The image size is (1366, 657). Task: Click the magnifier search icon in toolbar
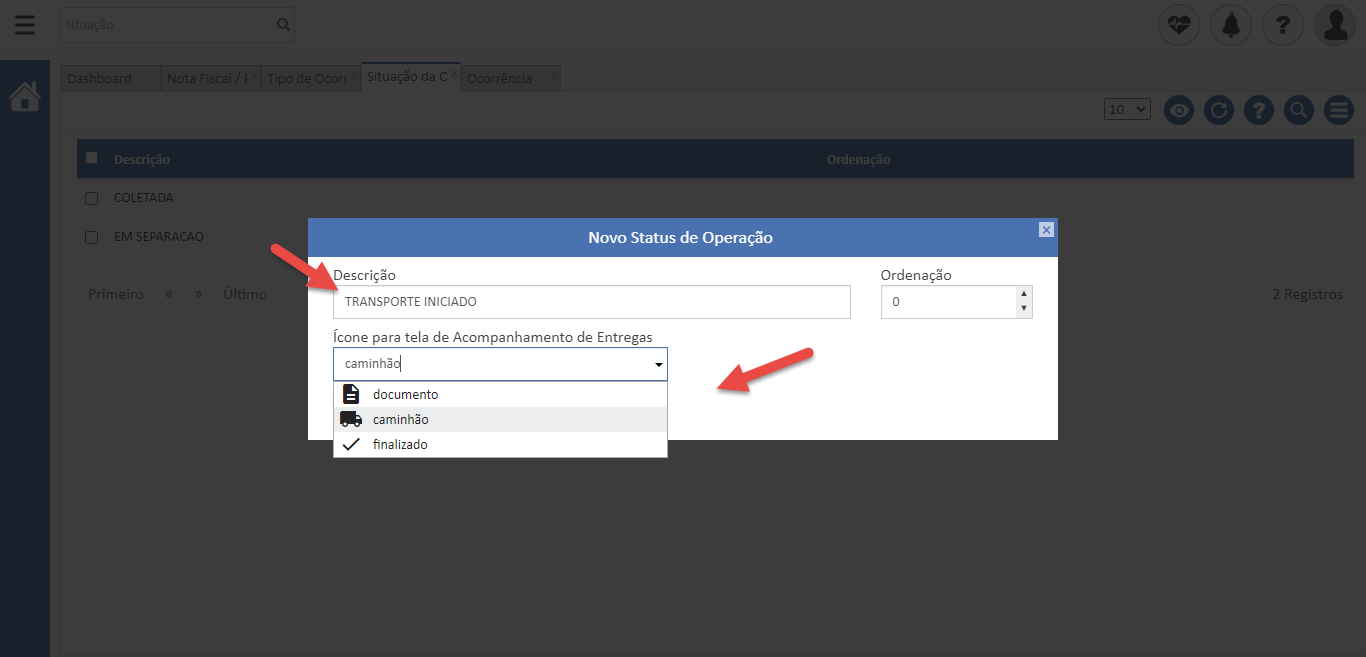(x=1298, y=110)
